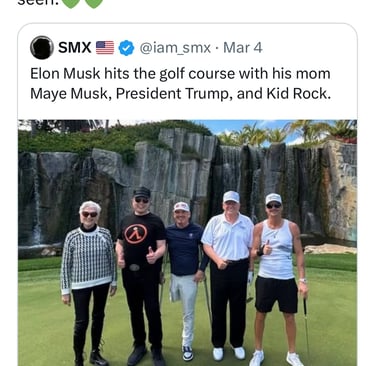Click the American flag emoji beside SMX
The width and height of the screenshot is (375, 366).
coord(105,48)
